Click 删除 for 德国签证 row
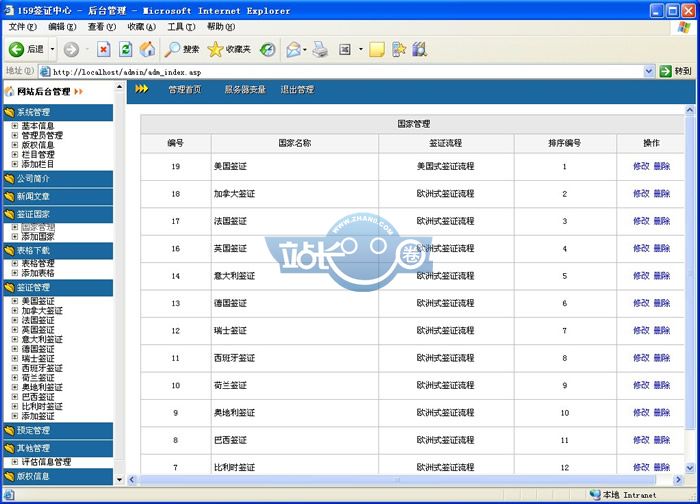 662,303
